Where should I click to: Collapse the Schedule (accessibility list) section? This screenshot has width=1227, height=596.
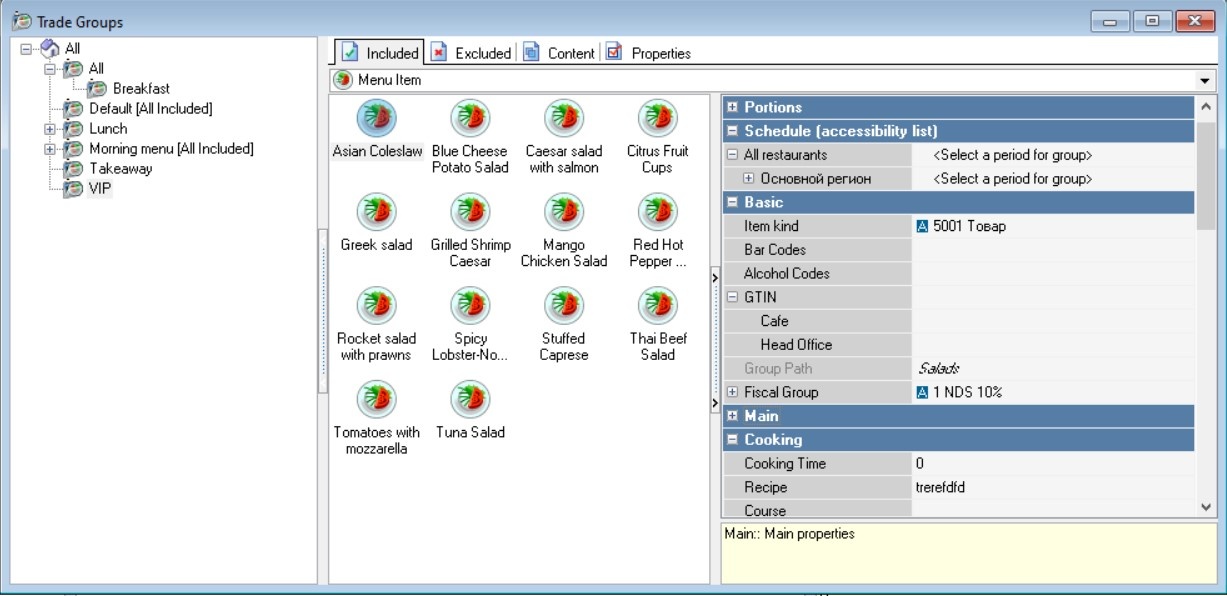point(732,131)
